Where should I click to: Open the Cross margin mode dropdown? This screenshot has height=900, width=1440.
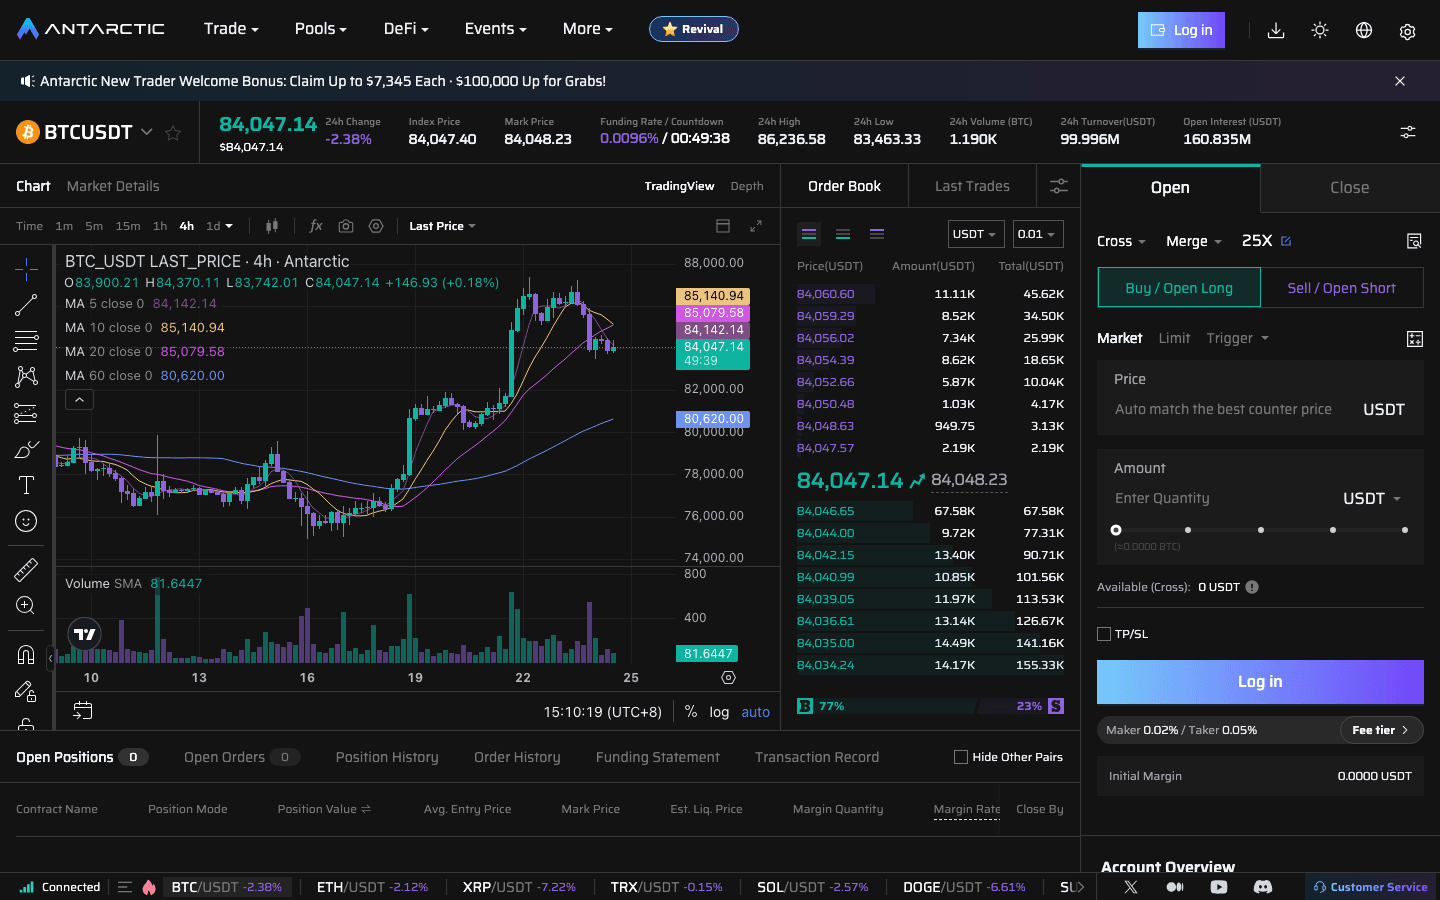pos(1121,241)
